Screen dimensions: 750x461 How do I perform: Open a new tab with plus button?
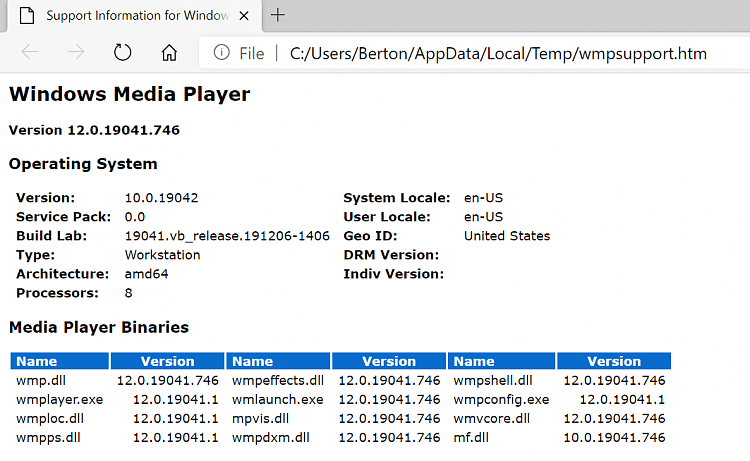[x=278, y=15]
